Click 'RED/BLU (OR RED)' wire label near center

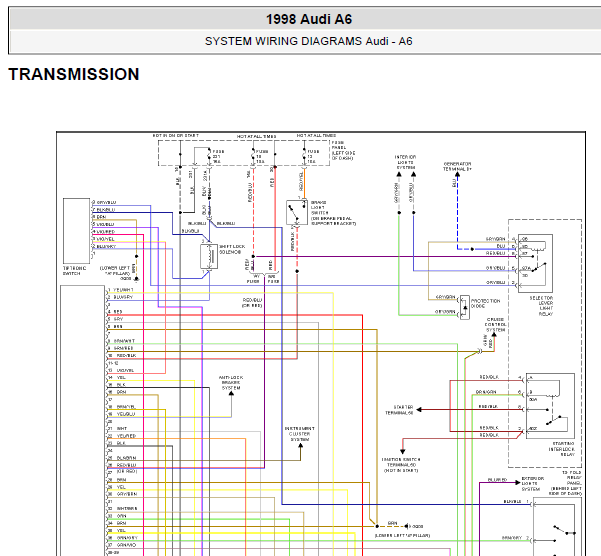[x=252, y=303]
